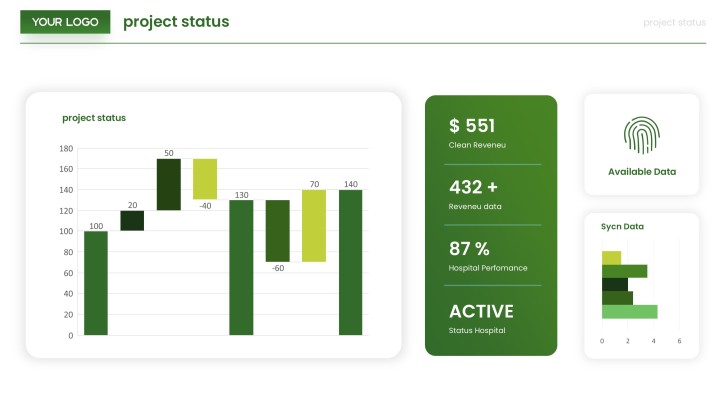Viewport: 726px width, 408px height.
Task: Click the chart title project status in card
Action: tap(94, 118)
